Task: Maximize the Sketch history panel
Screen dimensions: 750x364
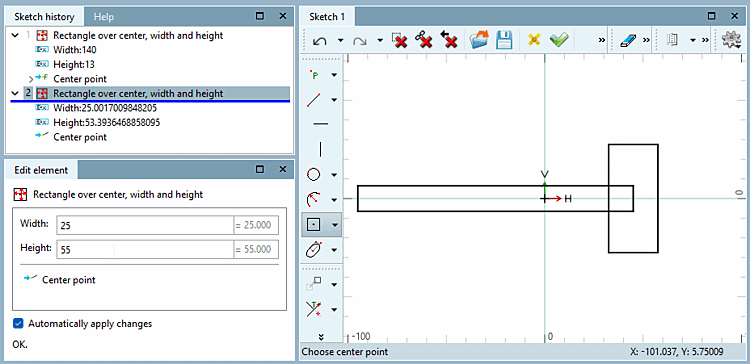Action: (x=260, y=16)
